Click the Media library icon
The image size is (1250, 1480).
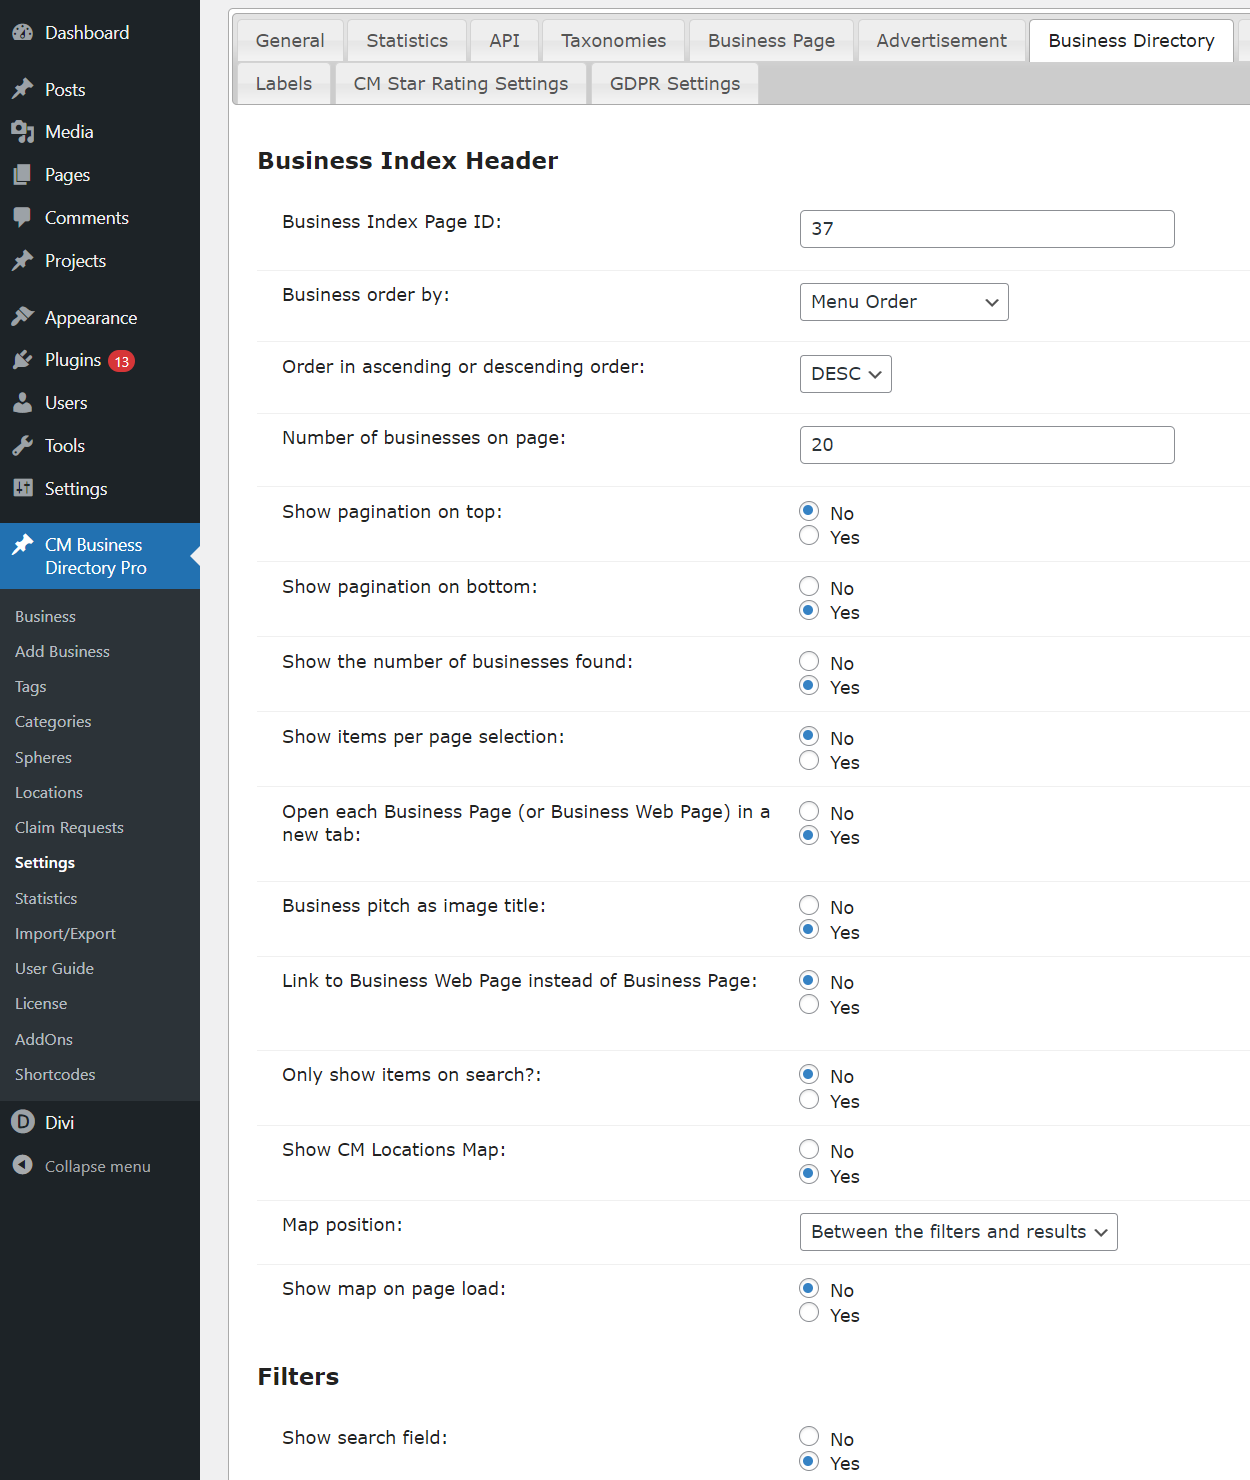point(23,132)
